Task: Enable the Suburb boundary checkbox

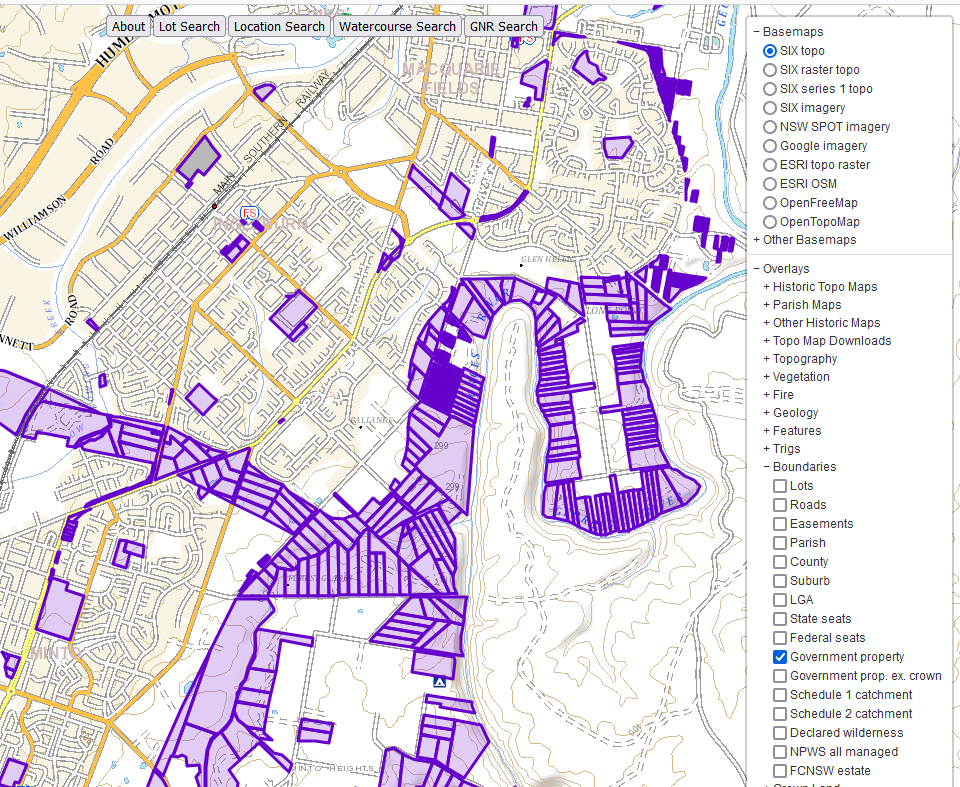Action: (x=779, y=581)
